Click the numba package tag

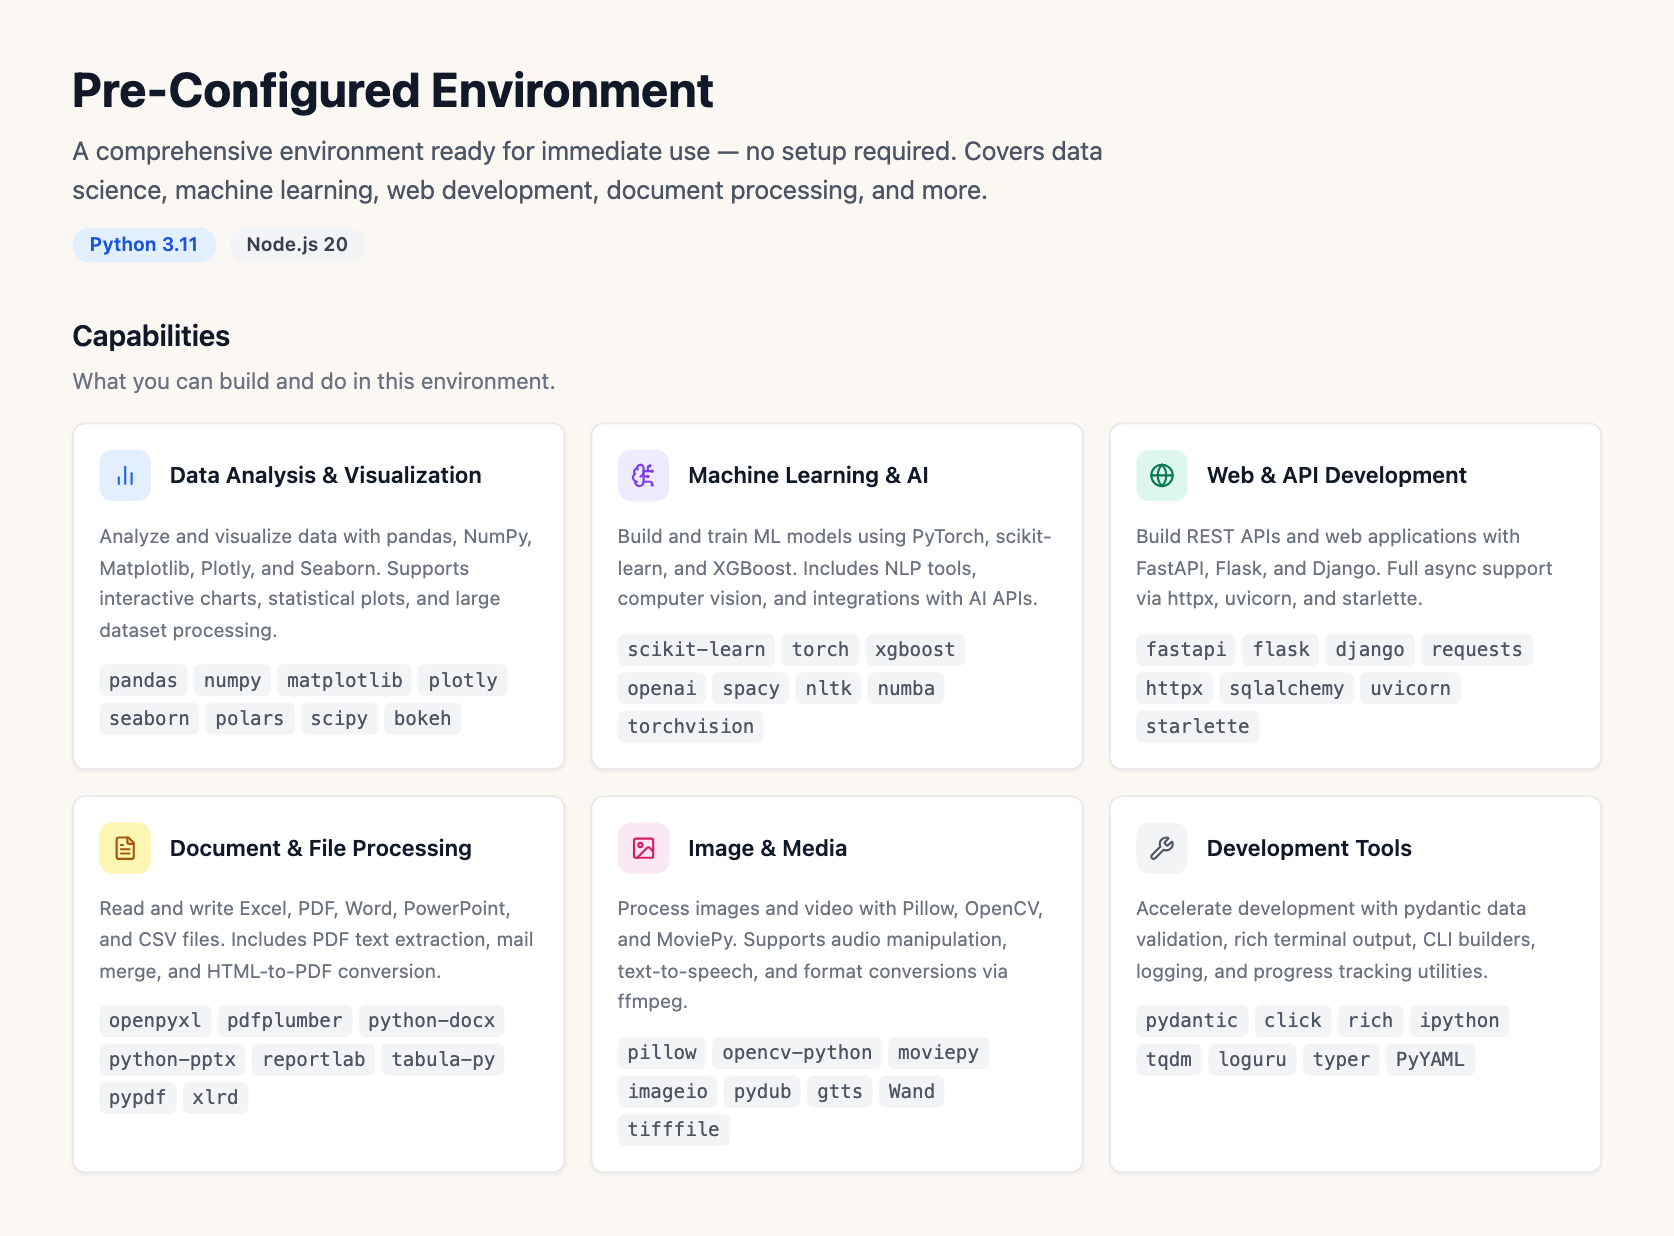tap(906, 688)
